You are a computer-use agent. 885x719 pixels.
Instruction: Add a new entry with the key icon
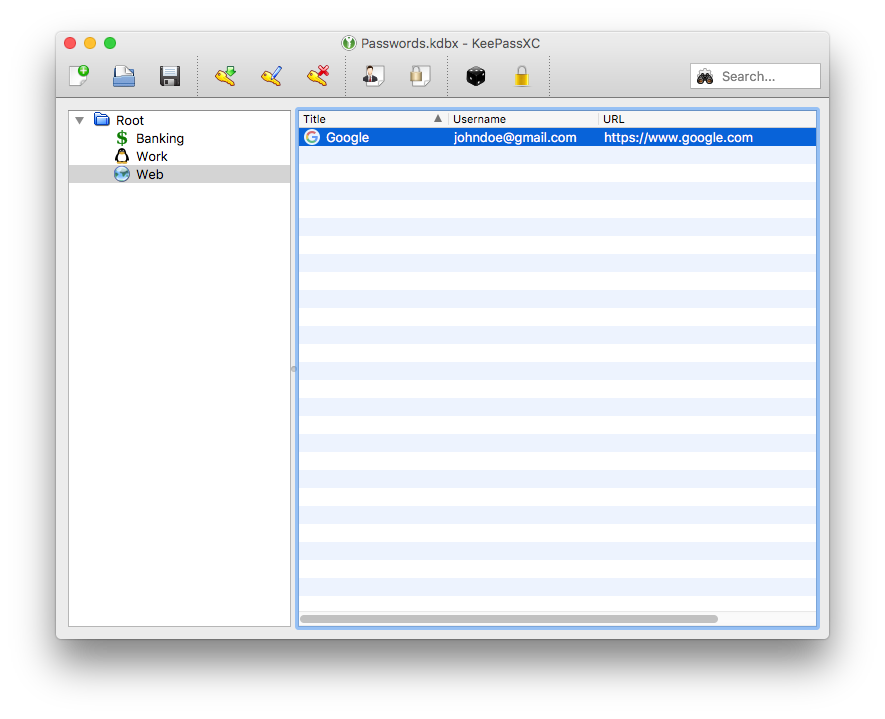pyautogui.click(x=225, y=76)
